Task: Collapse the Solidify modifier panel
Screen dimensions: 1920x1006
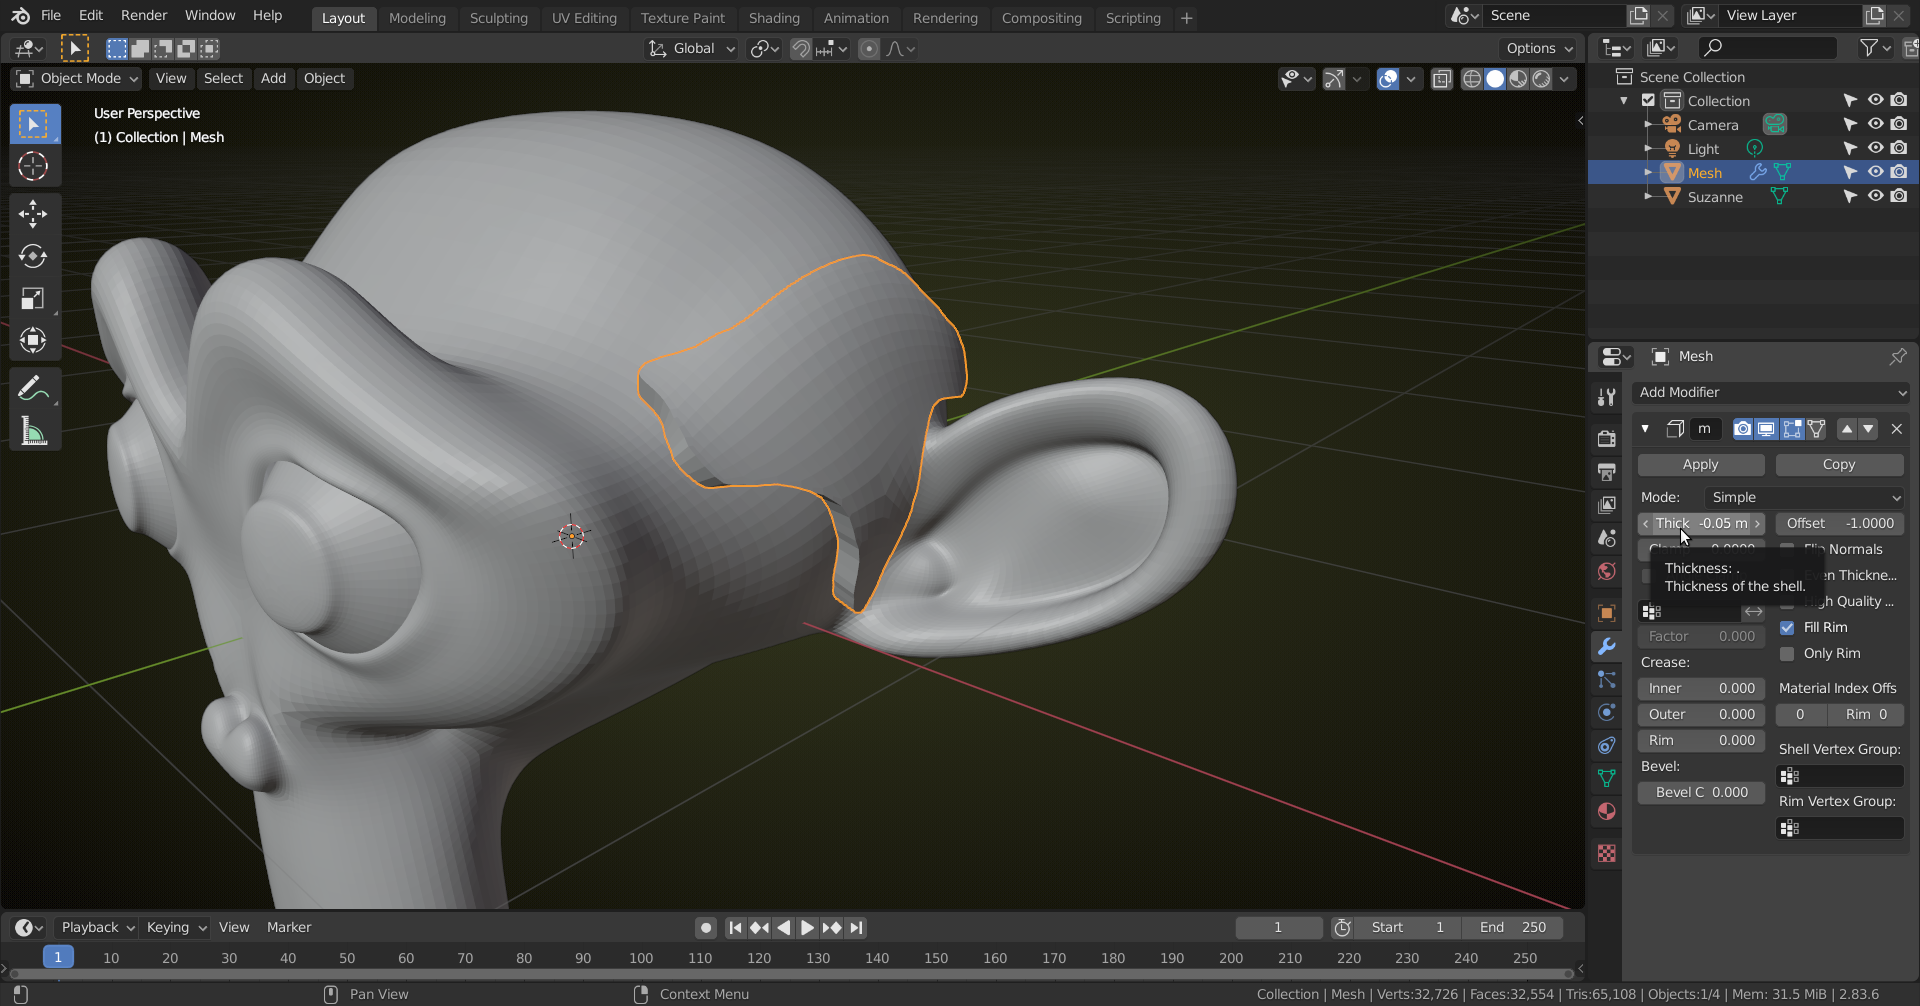Action: pyautogui.click(x=1645, y=429)
